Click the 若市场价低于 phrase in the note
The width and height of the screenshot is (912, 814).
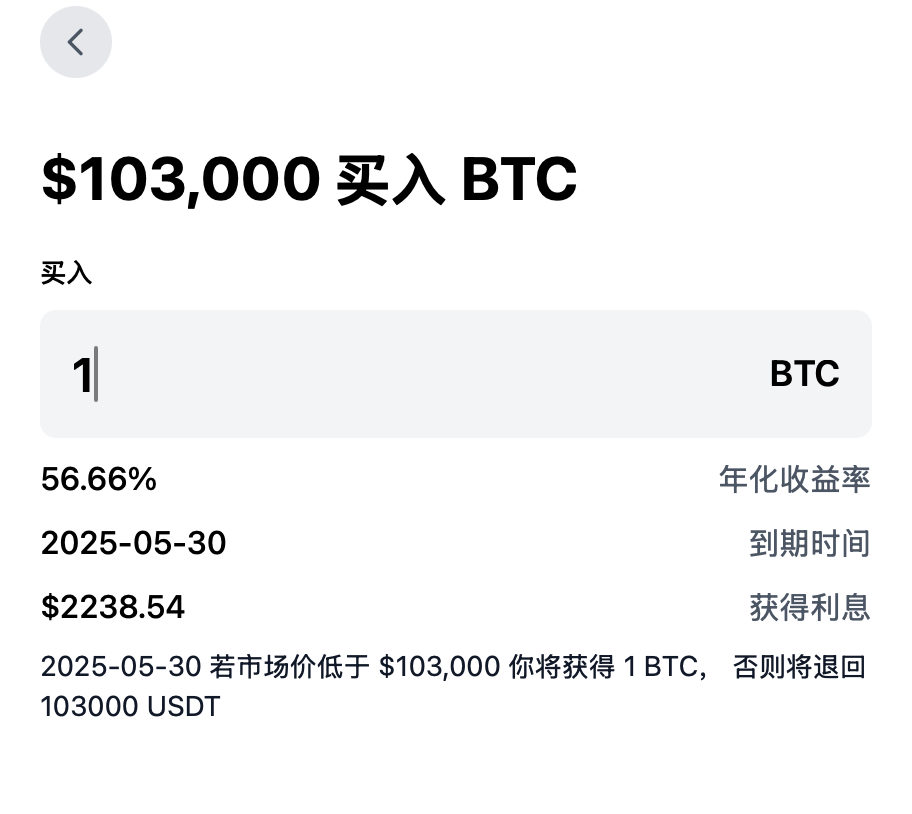point(290,666)
